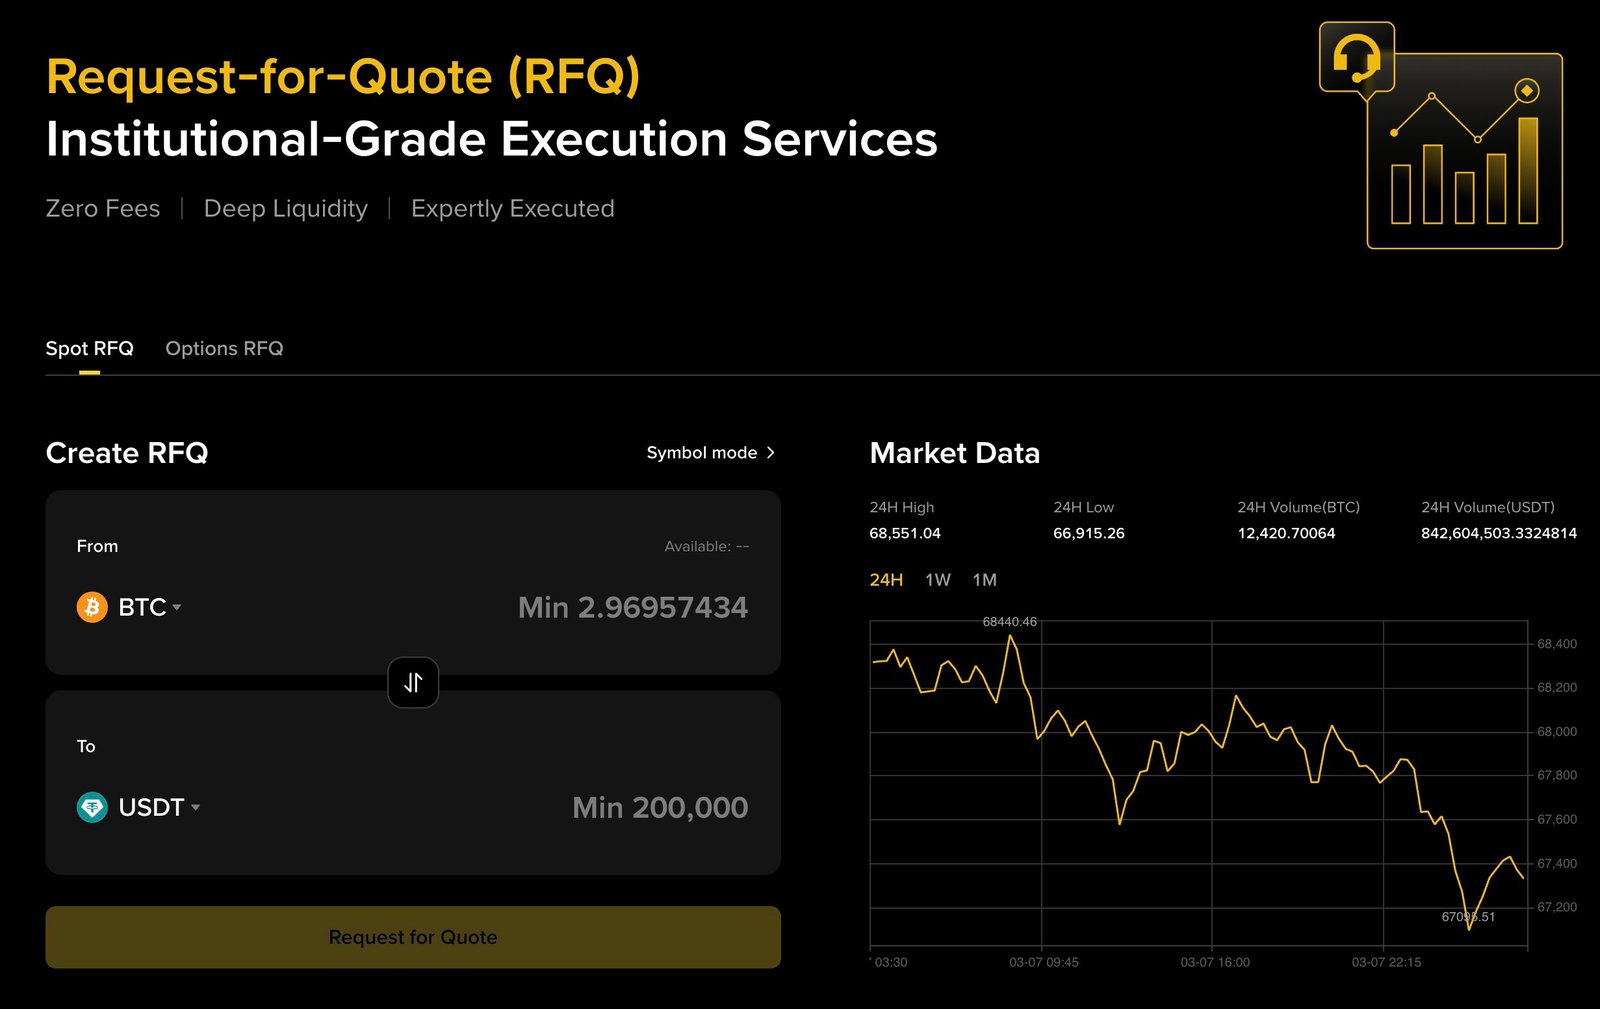
Task: Click the swap currencies icon between From and To
Action: 413,682
